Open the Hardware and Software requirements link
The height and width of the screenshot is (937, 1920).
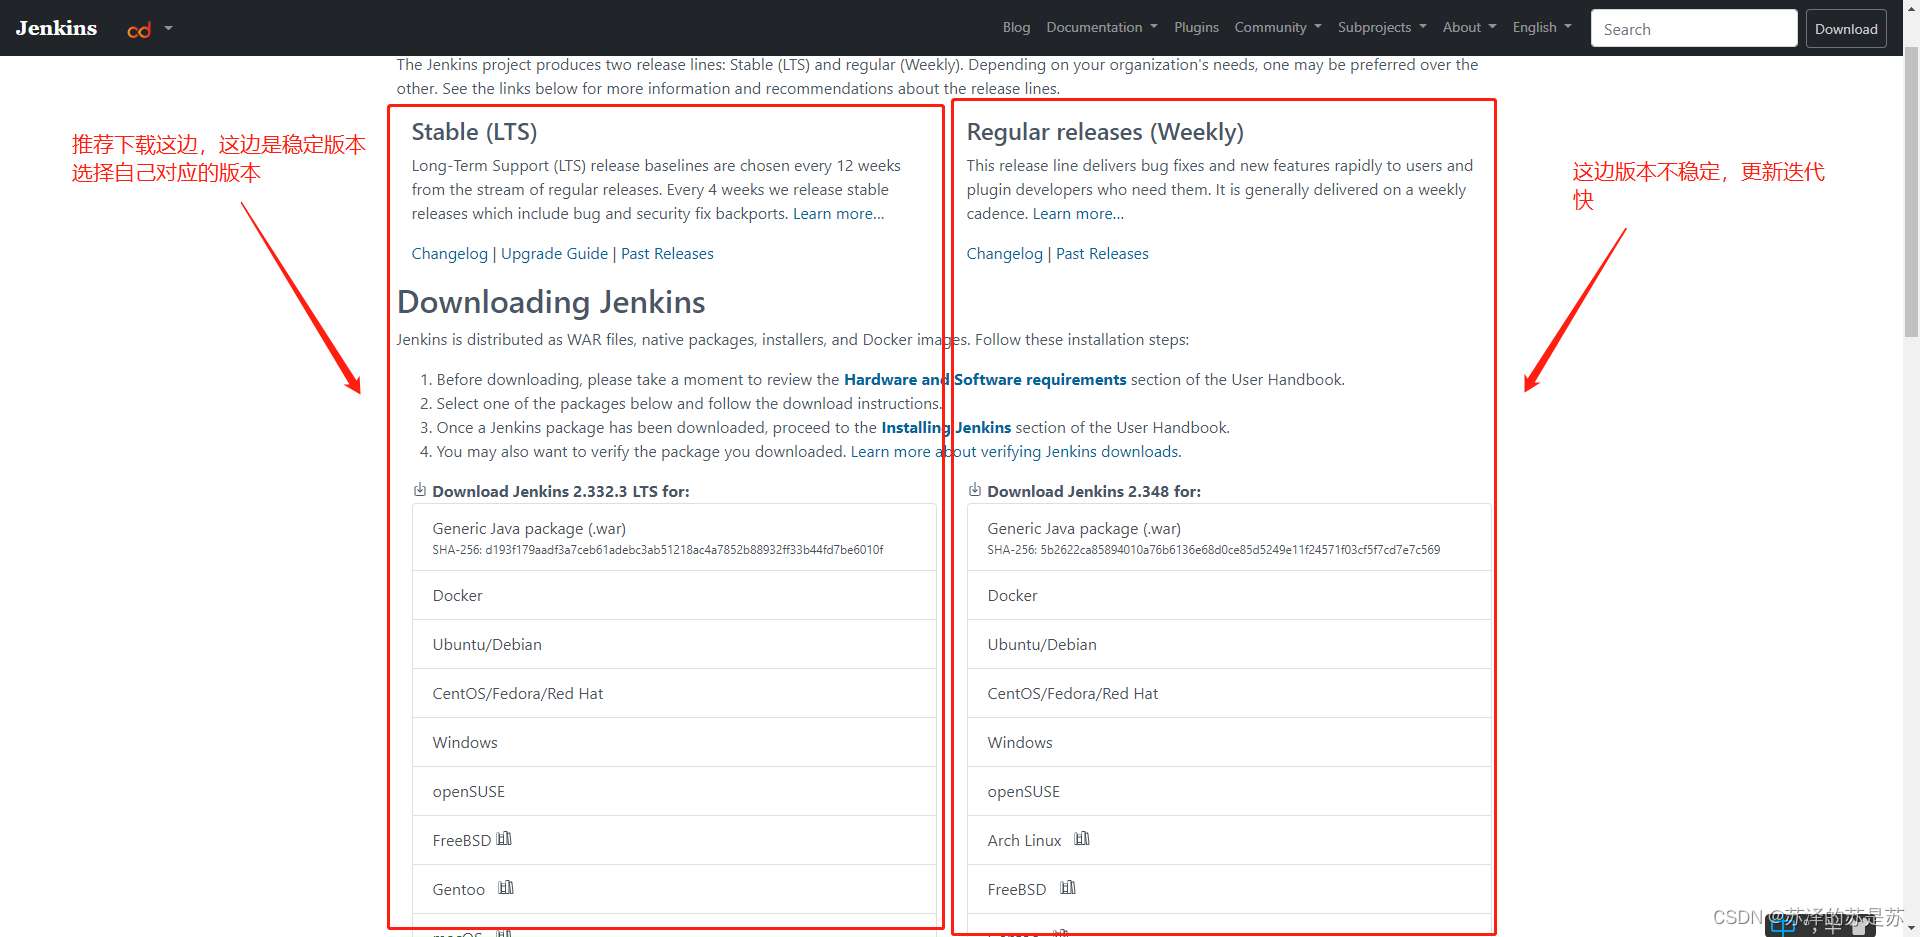(985, 380)
